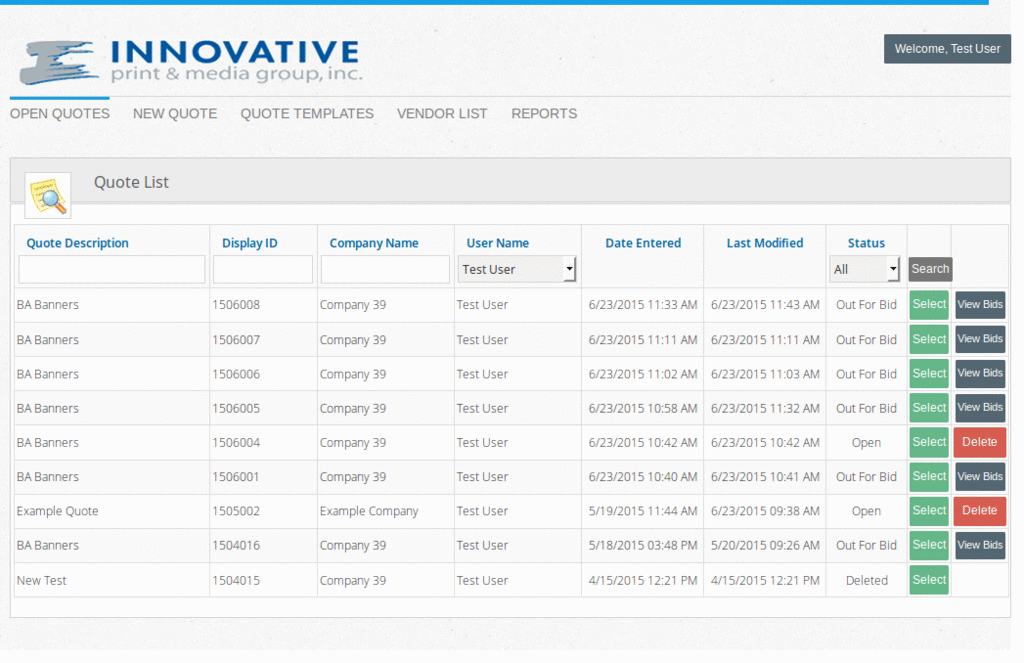Focus the Company Name filter field
This screenshot has width=1024, height=663.
[385, 269]
